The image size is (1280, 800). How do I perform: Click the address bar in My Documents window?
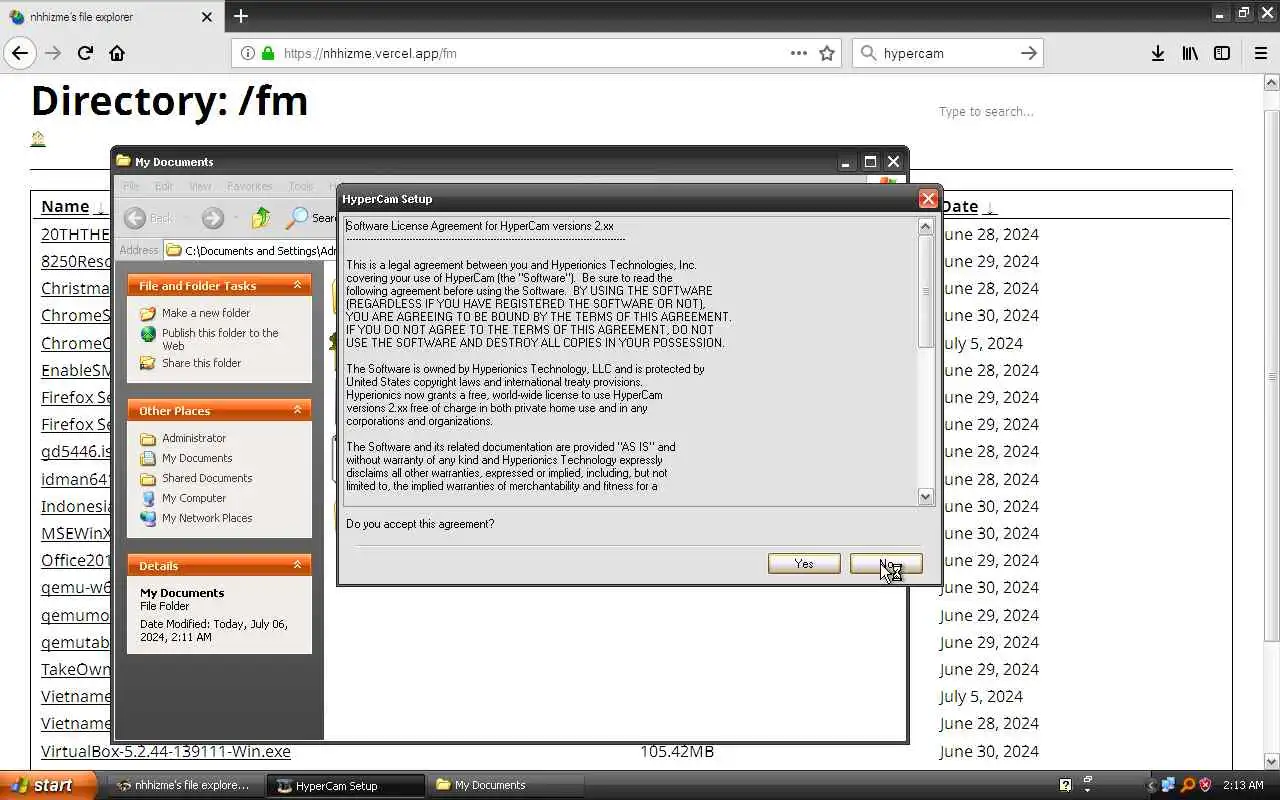click(x=250, y=250)
